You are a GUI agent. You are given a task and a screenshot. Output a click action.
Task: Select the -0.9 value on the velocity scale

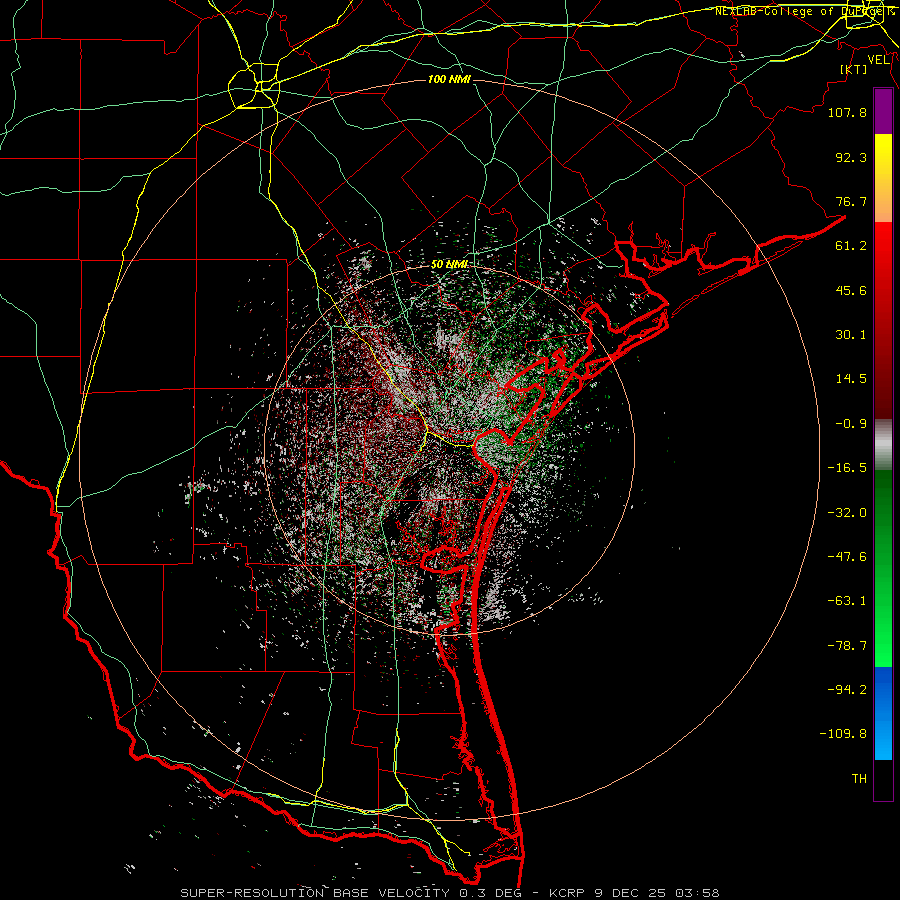851,424
